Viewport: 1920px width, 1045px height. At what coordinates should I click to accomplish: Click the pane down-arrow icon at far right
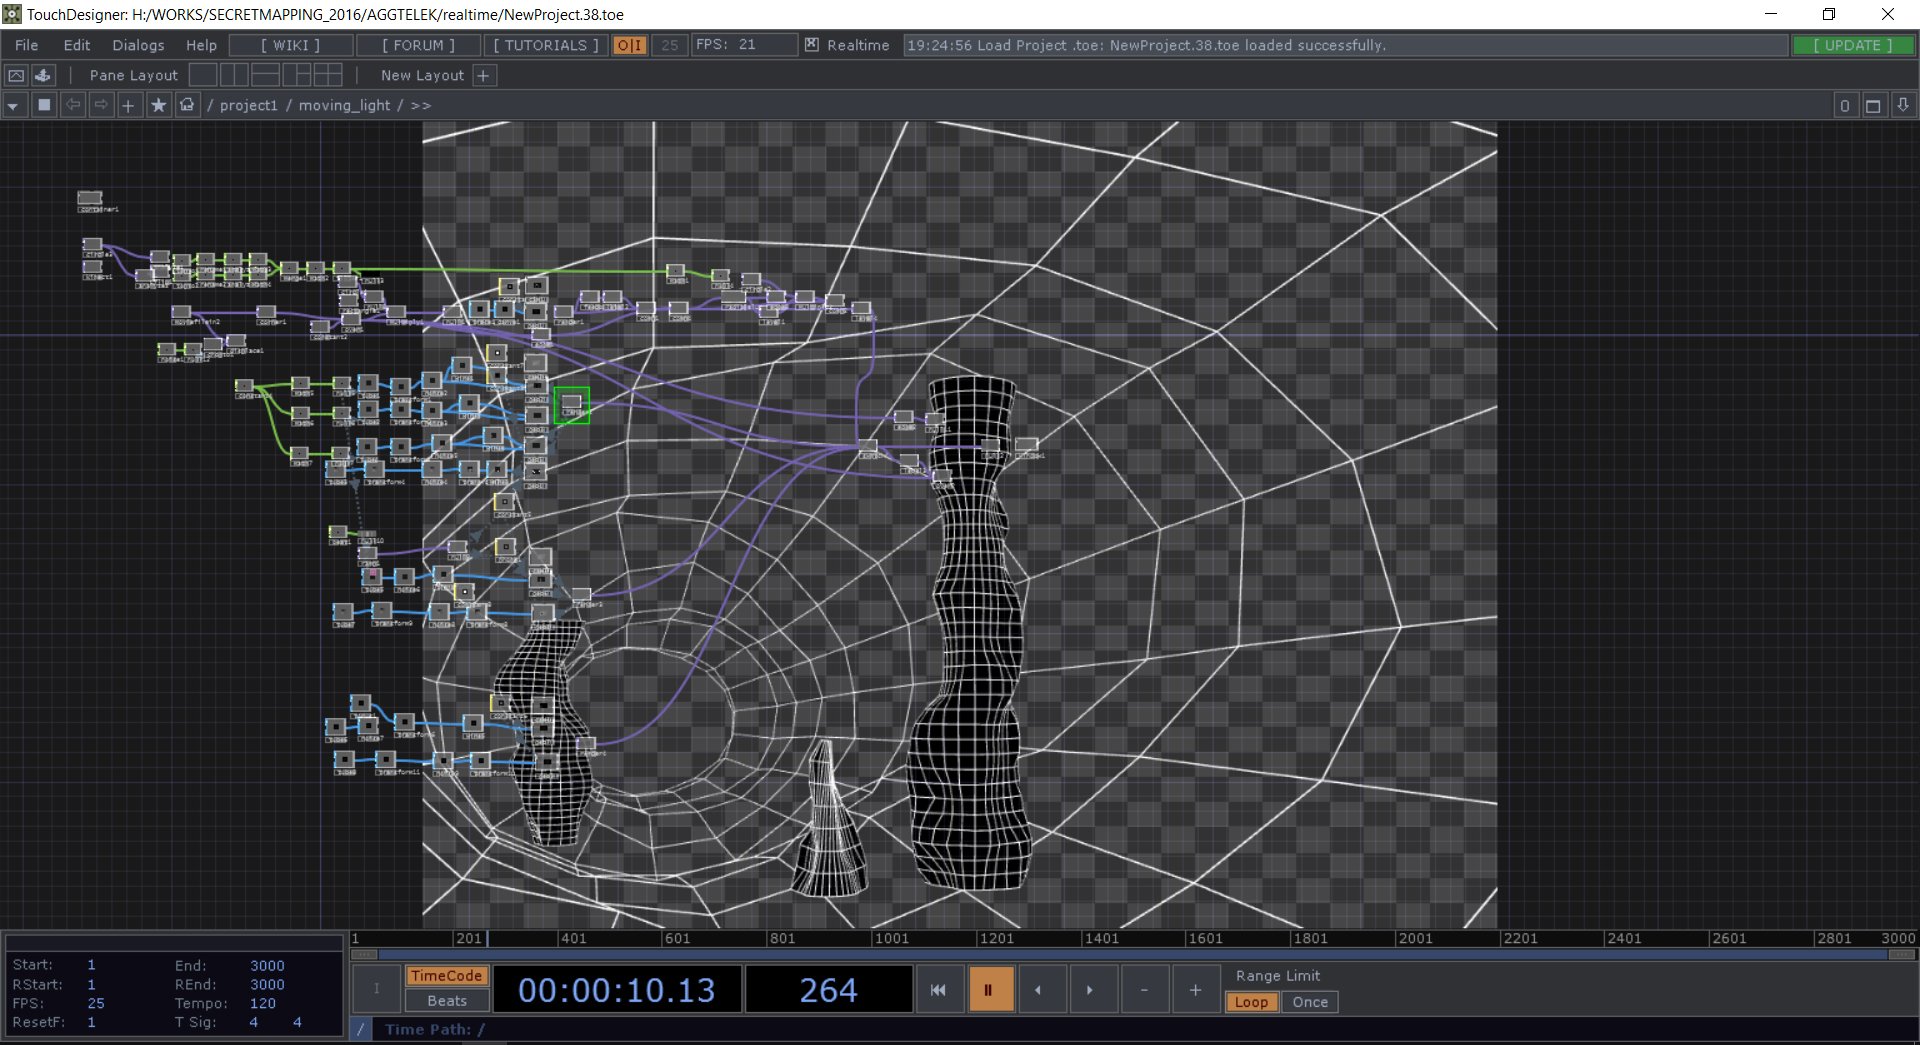tap(1903, 105)
